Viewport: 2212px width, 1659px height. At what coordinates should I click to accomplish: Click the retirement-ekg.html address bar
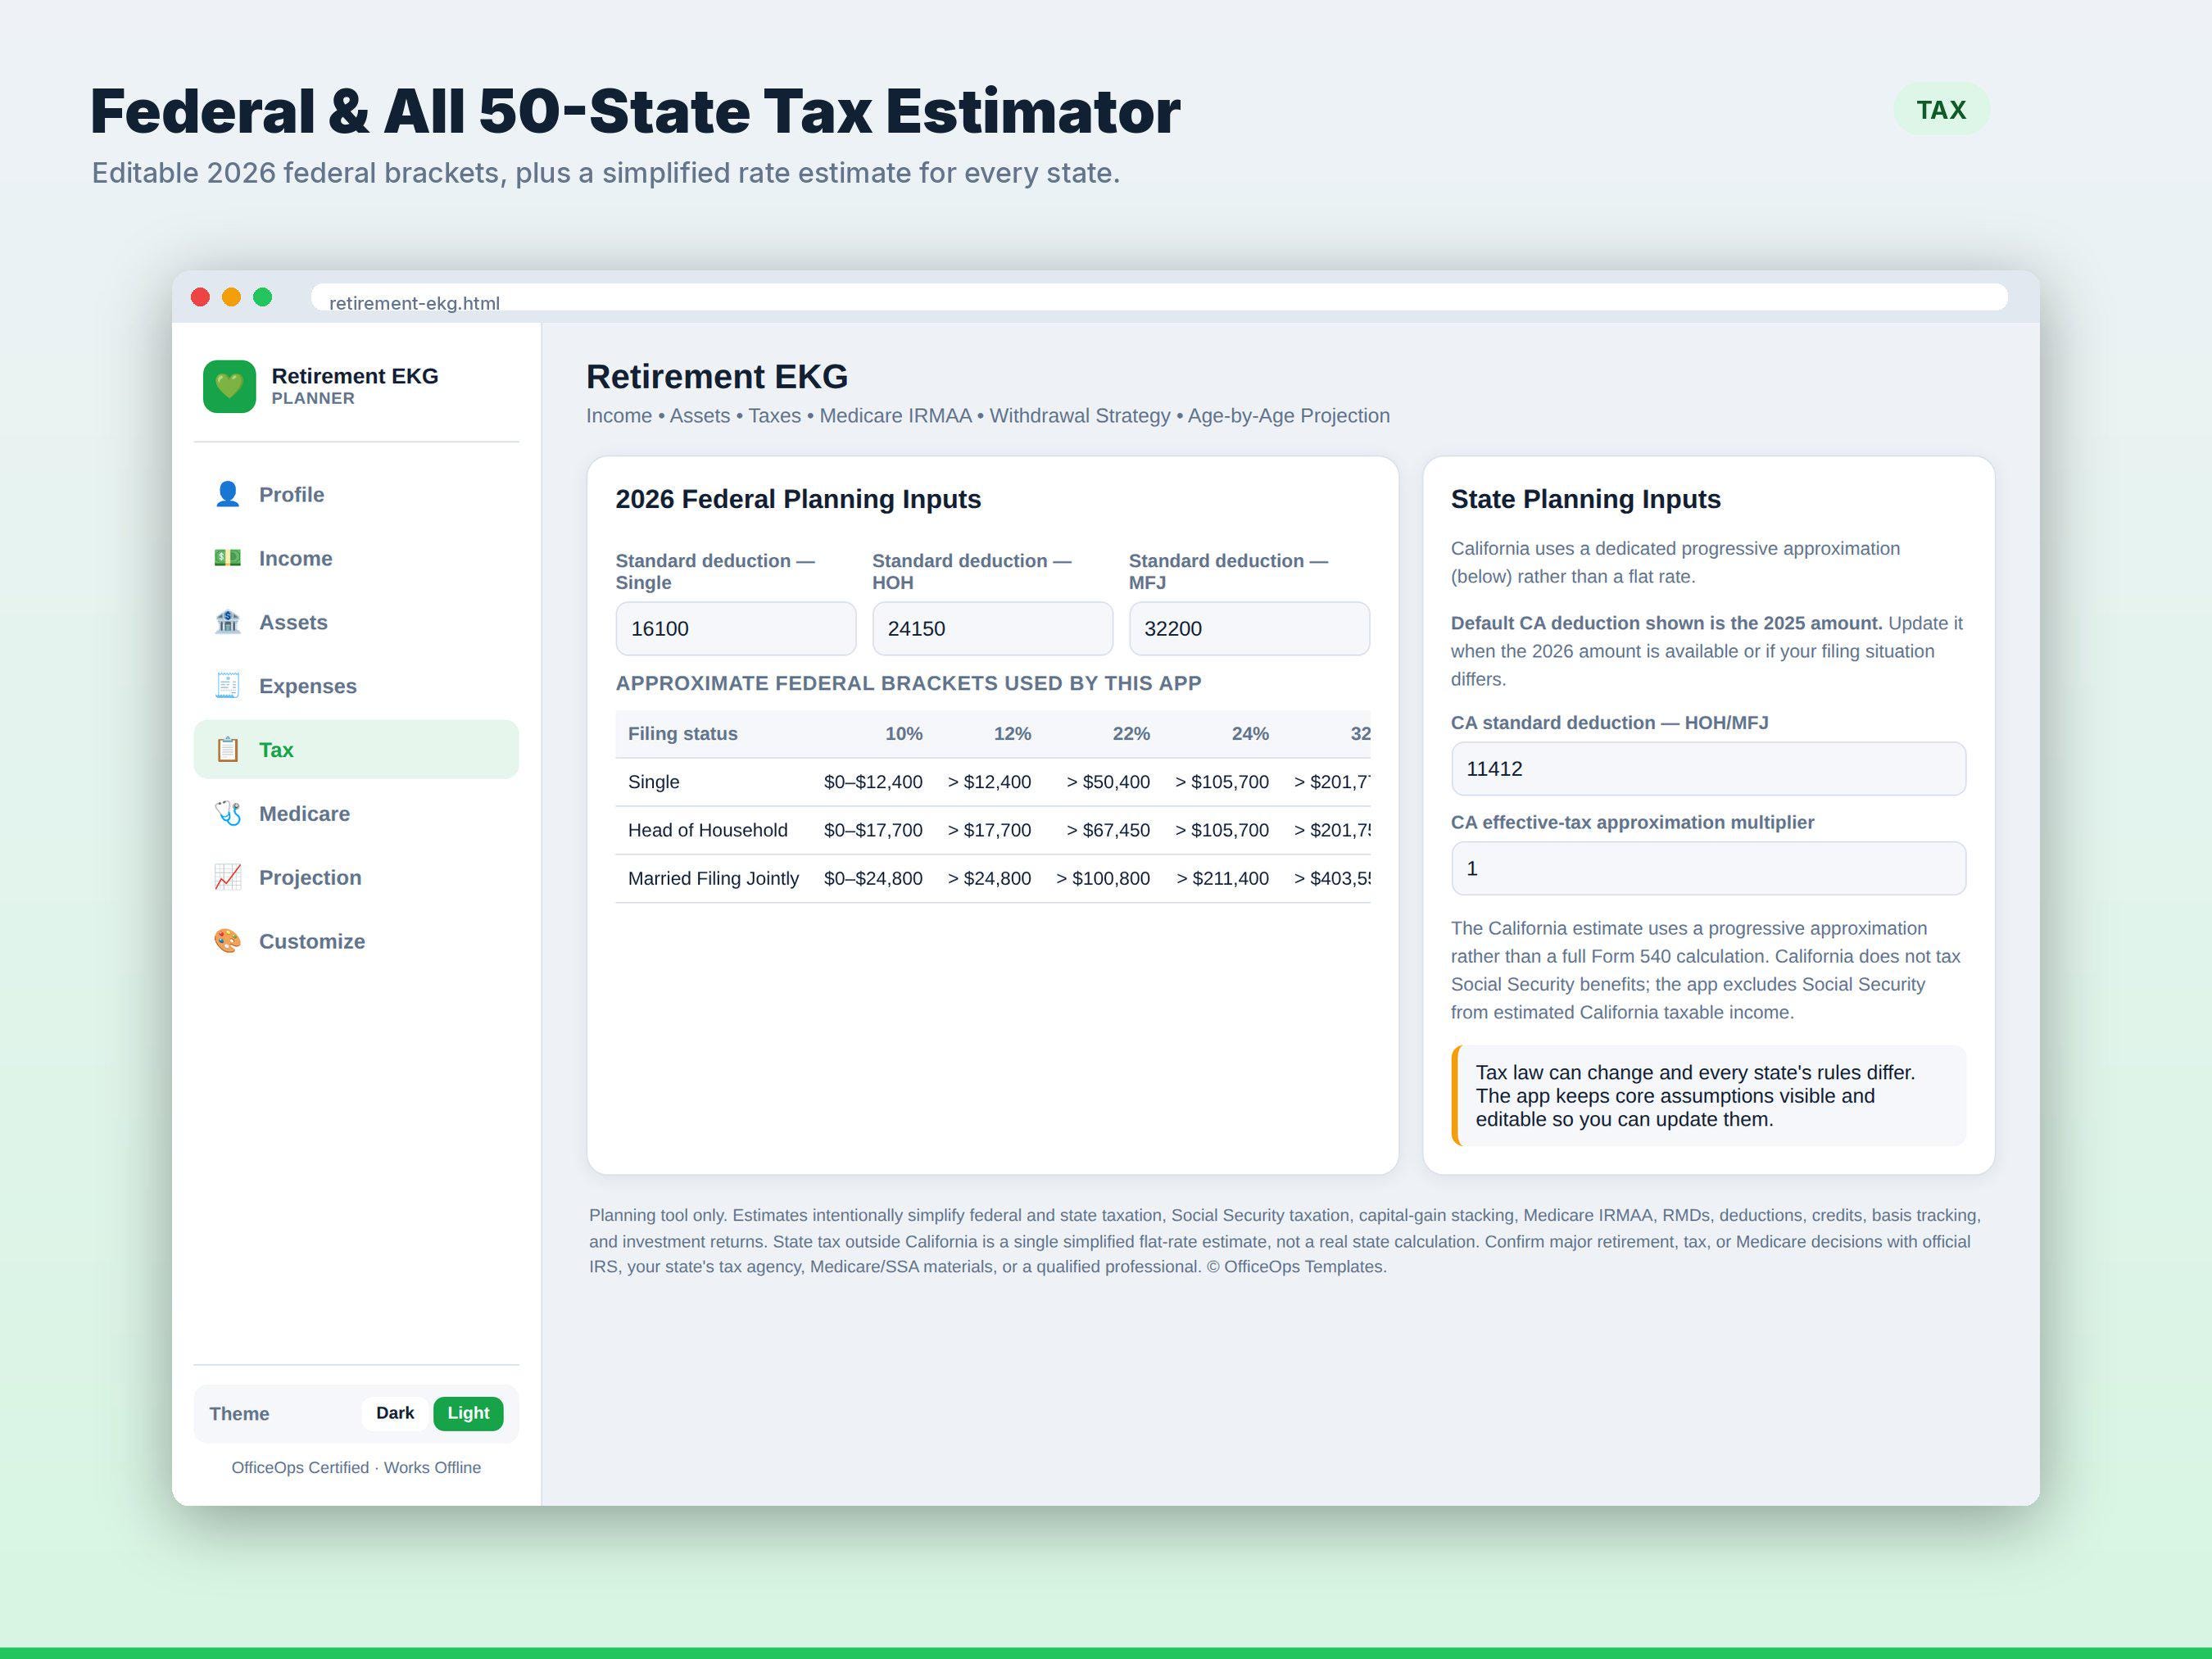(1159, 297)
